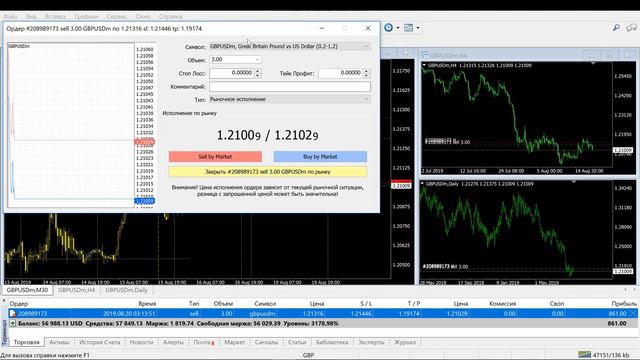Click chart shift marker atop H4 chart

593,63
